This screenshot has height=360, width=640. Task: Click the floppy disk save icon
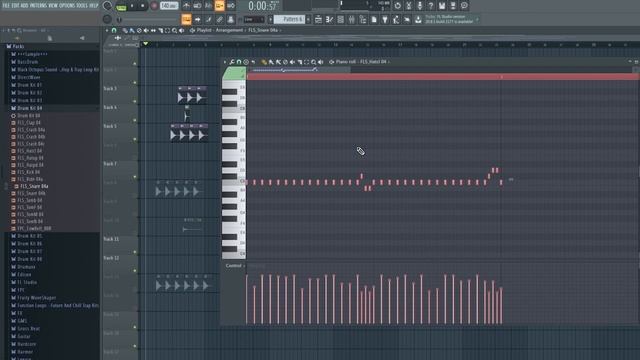(442, 6)
